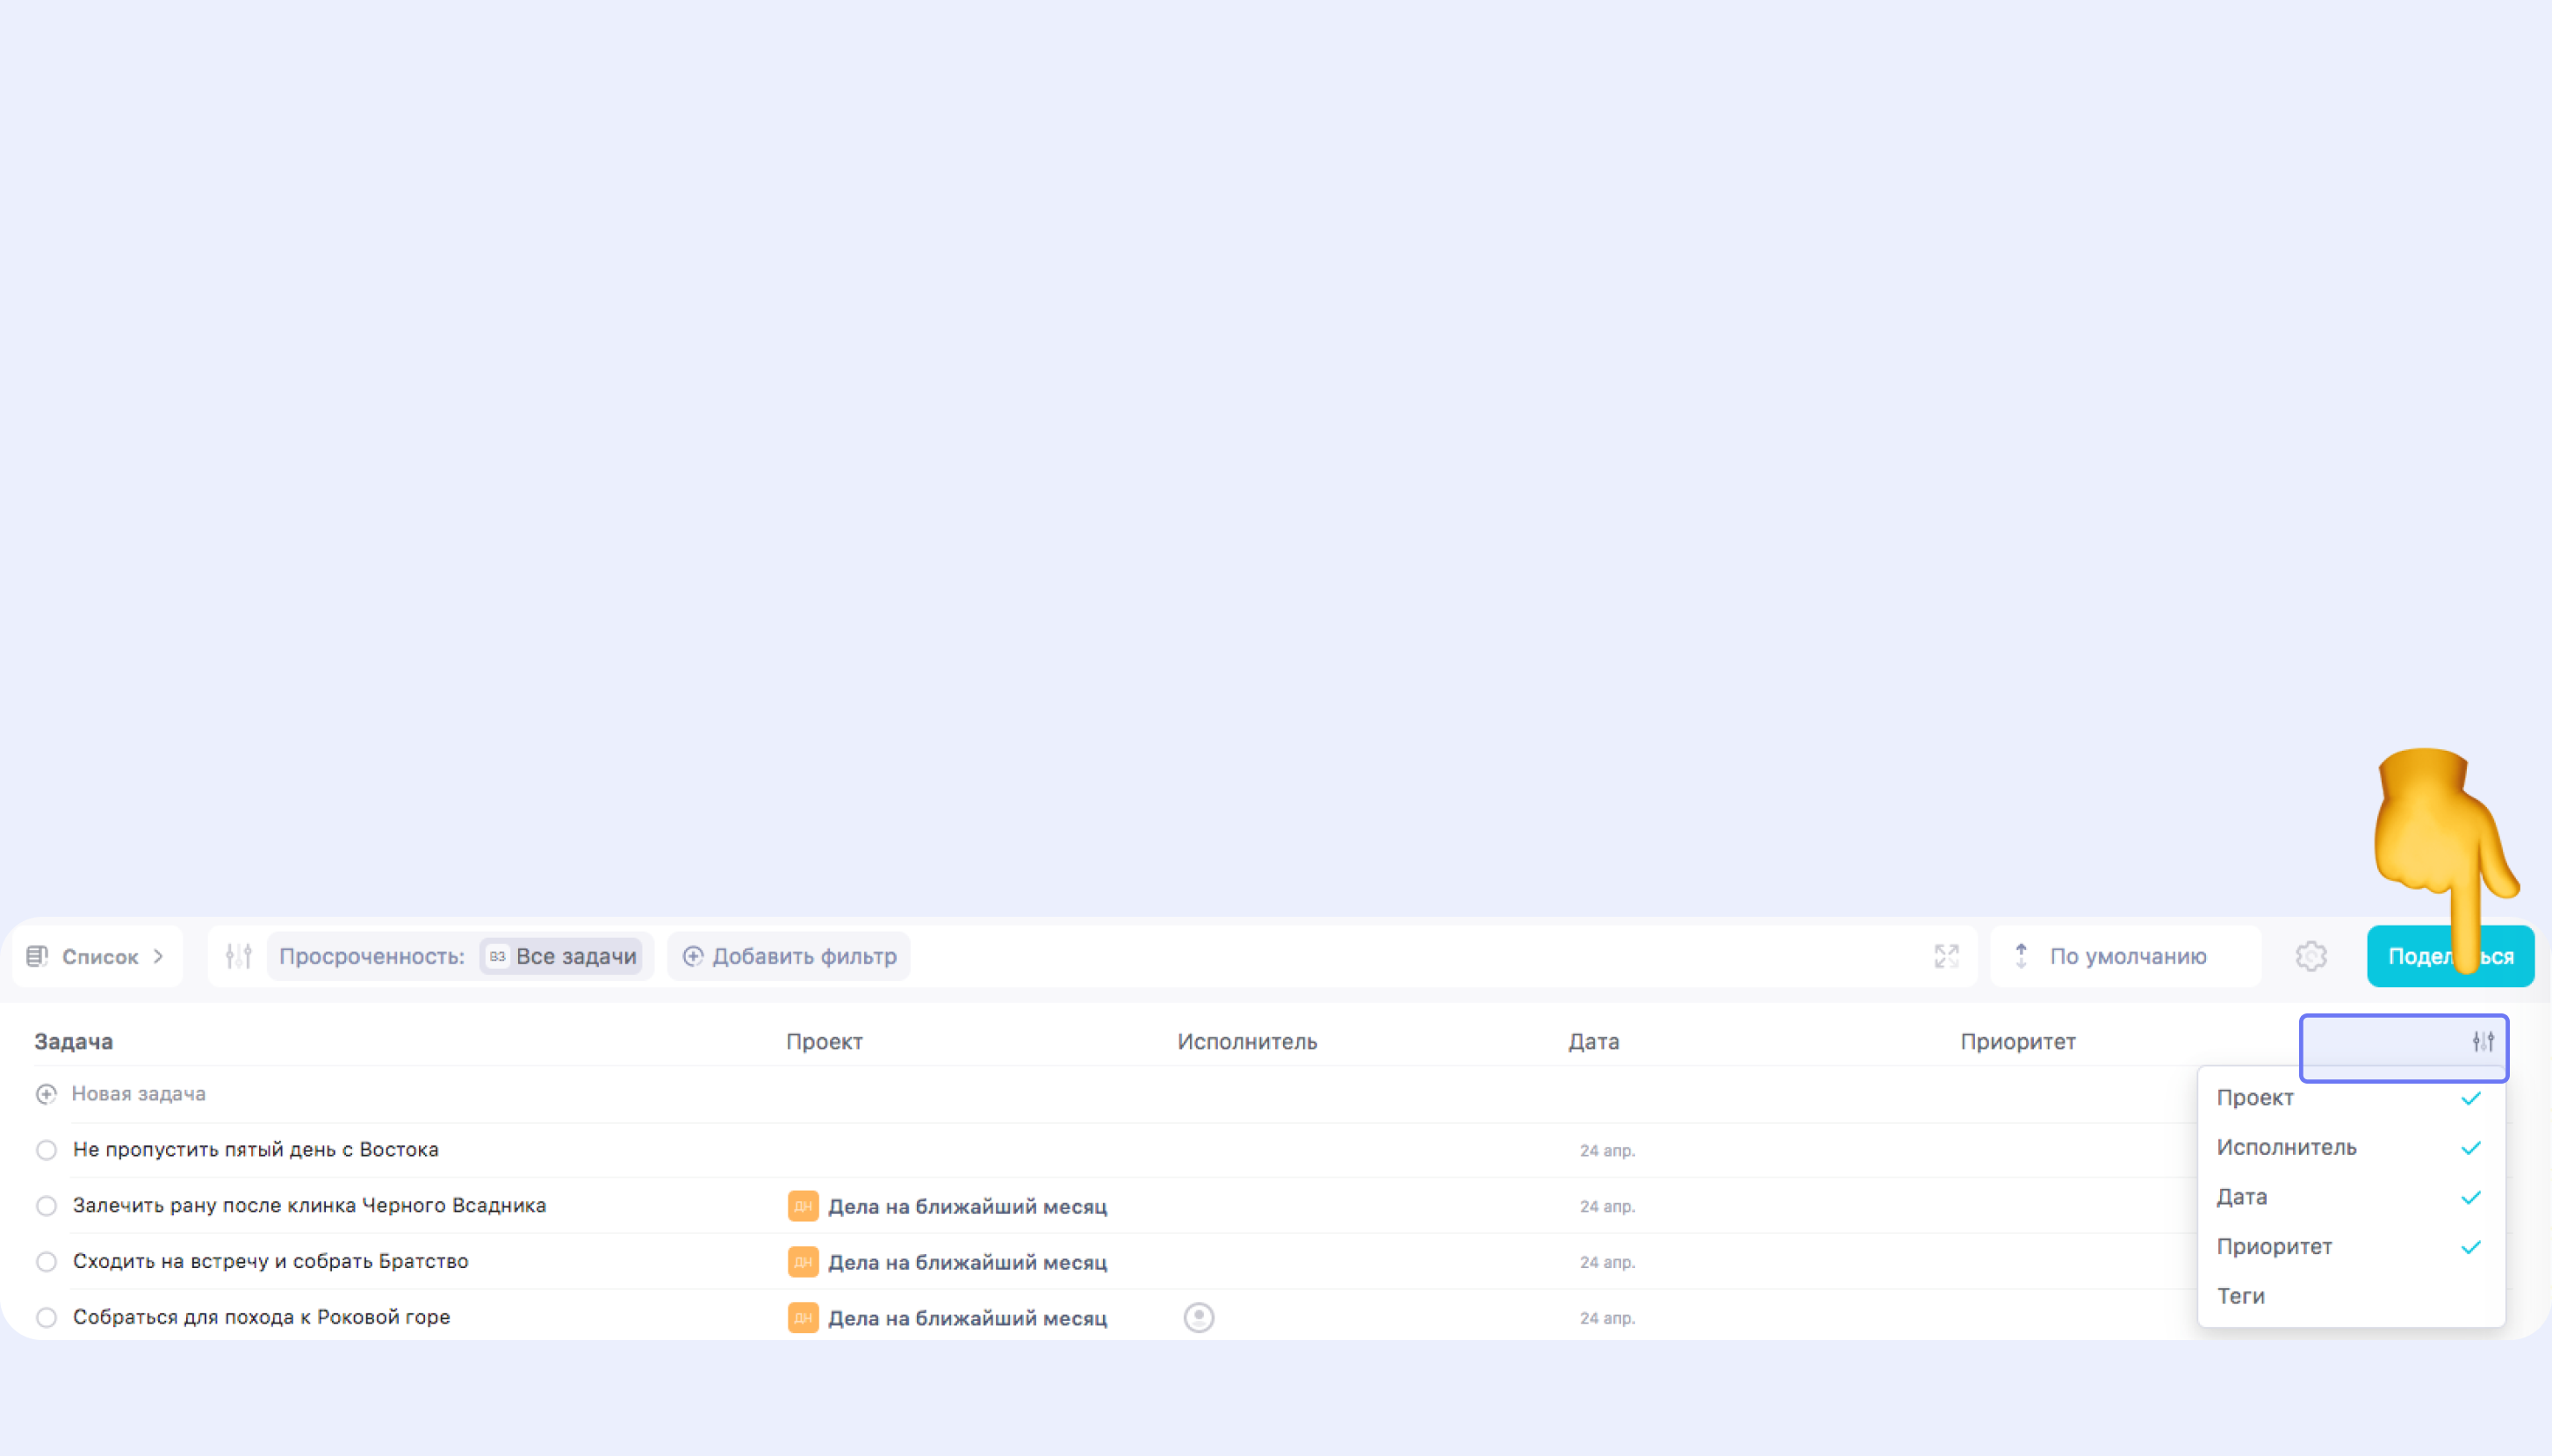Check off 'Собраться для похода к Роковой горе'
This screenshot has height=1456, width=2552.
[x=46, y=1317]
